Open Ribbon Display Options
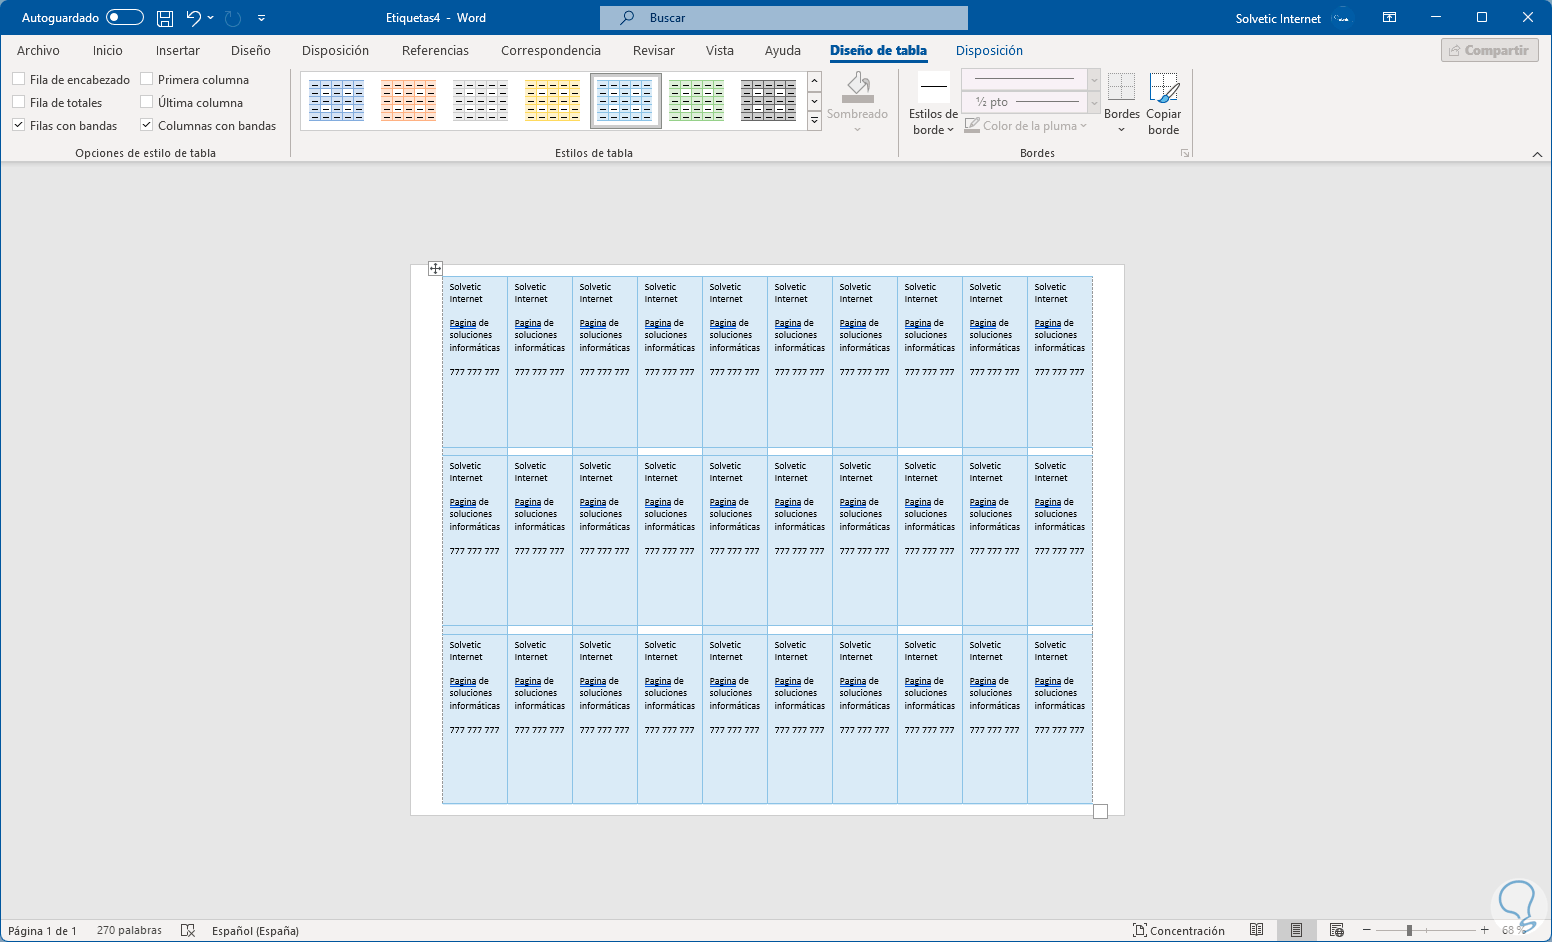This screenshot has height=942, width=1552. pyautogui.click(x=1389, y=18)
